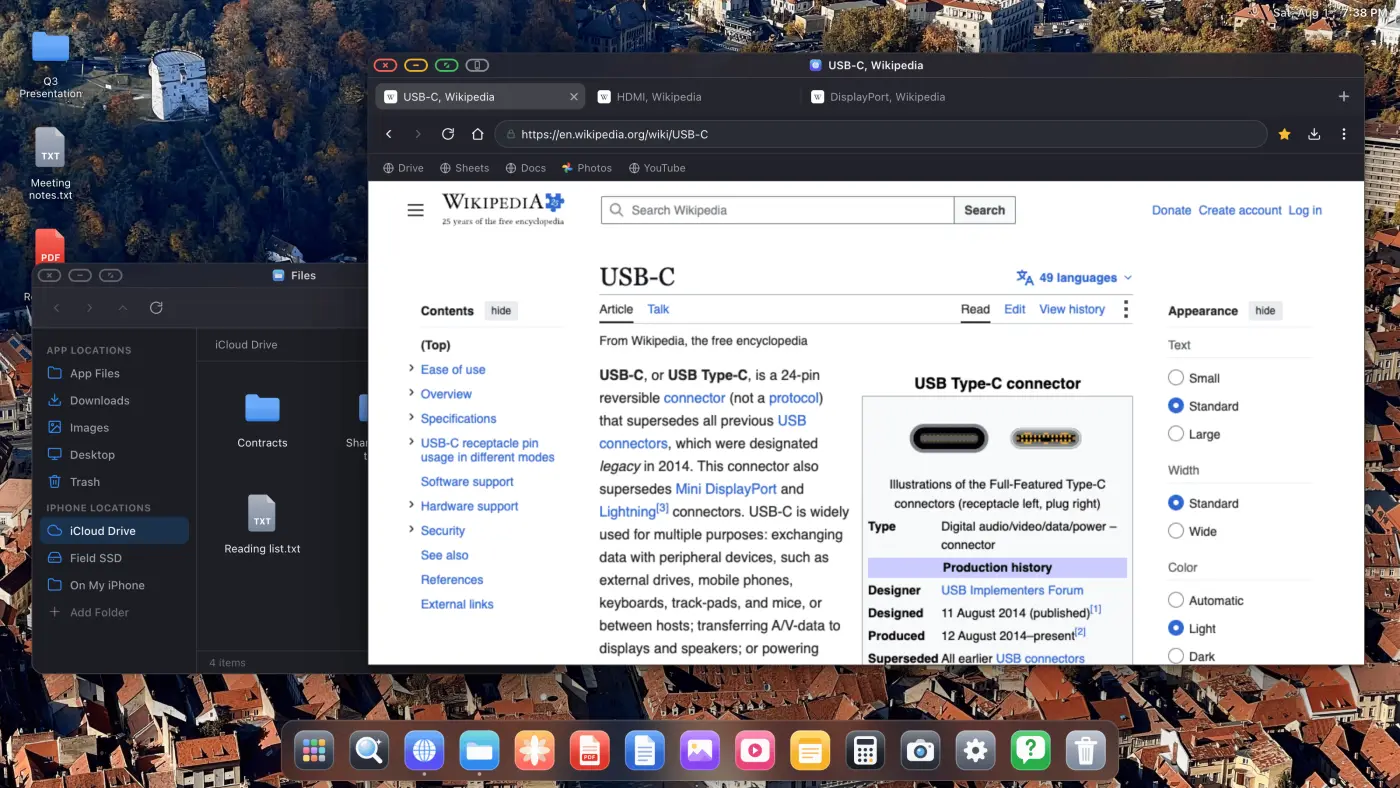Toggle the browser sidebar panel button
This screenshot has height=788, width=1400.
[478, 65]
